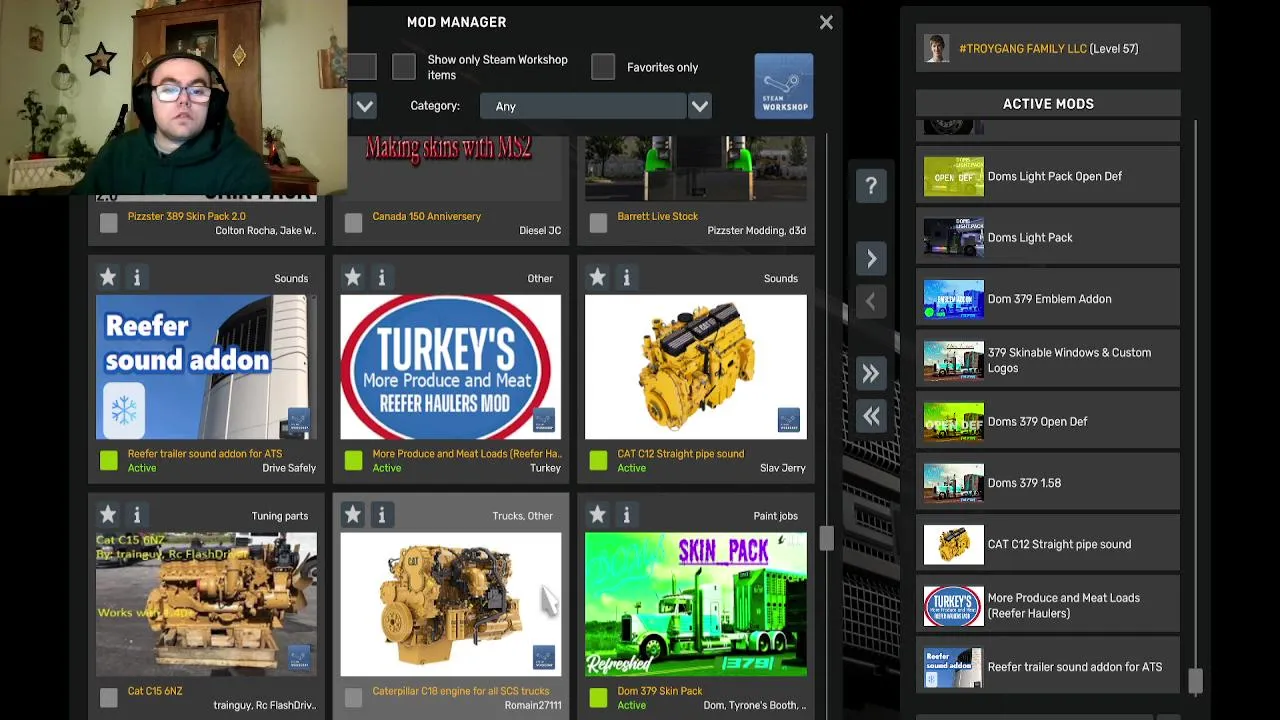This screenshot has width=1280, height=720.
Task: Favorite the CAT C12 Straight pipe mod
Action: 597,277
